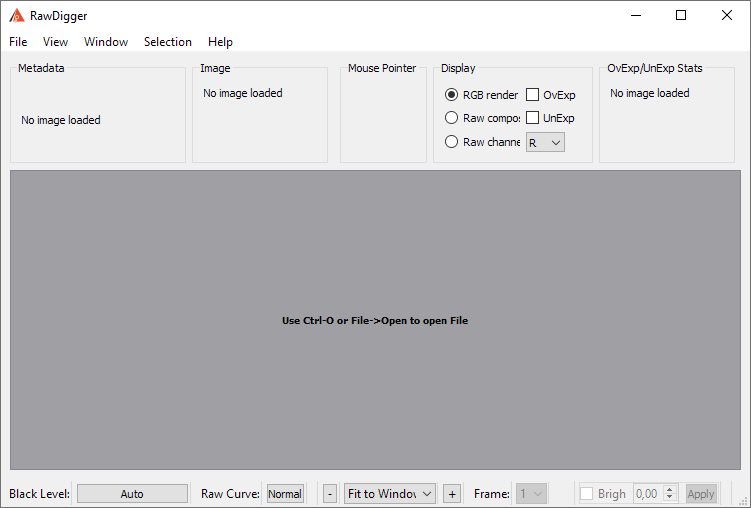The image size is (751, 508).
Task: Click the brightness value field showing 0,00
Action: pyautogui.click(x=648, y=494)
